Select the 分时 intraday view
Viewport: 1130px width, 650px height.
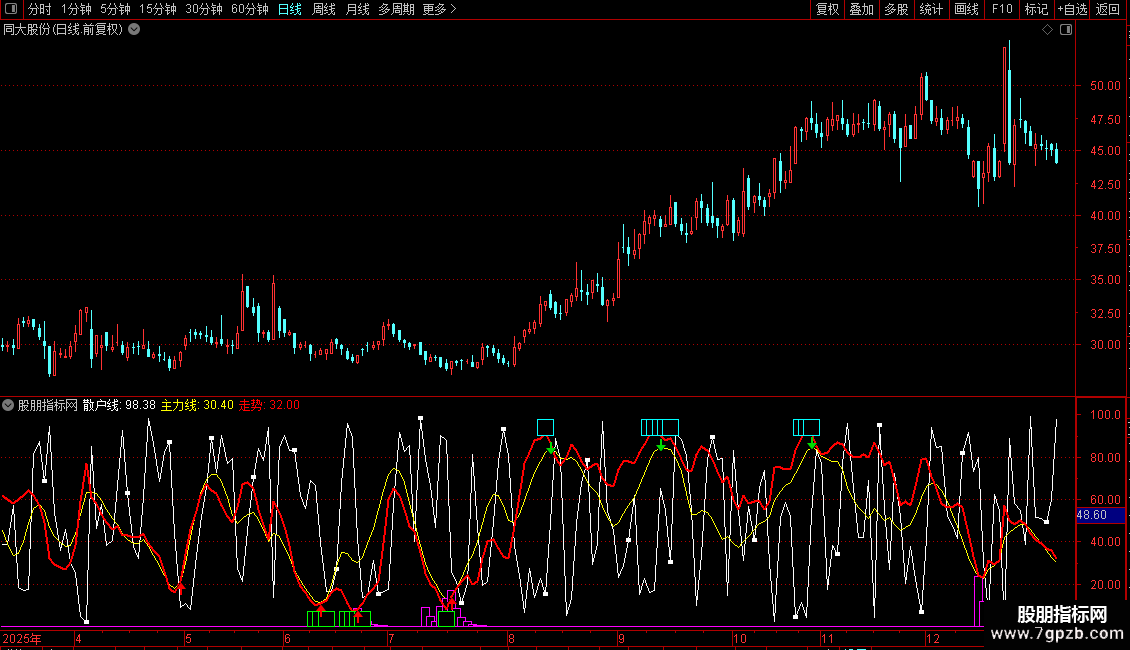(x=39, y=9)
